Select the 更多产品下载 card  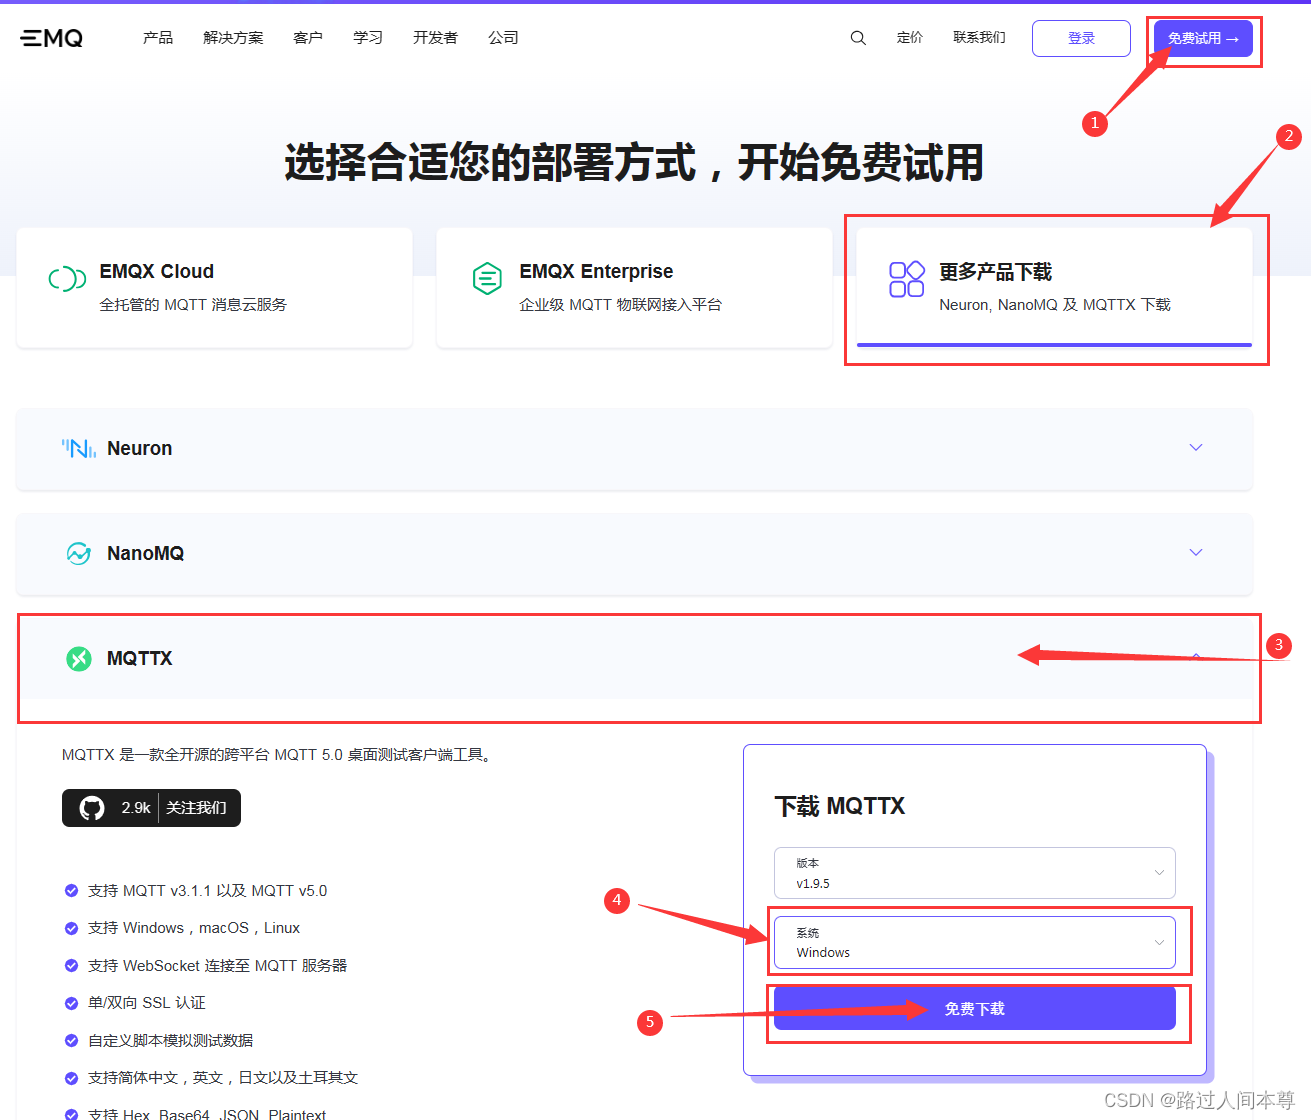click(1055, 288)
